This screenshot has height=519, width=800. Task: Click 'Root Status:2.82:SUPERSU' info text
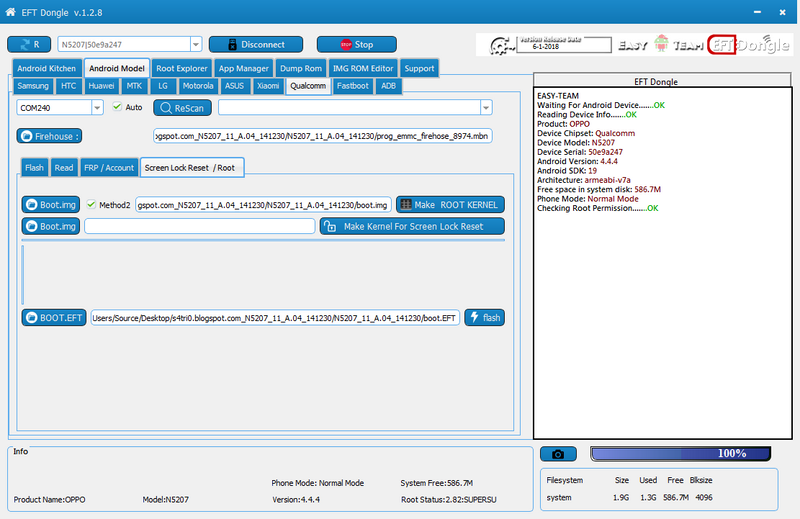pyautogui.click(x=448, y=499)
